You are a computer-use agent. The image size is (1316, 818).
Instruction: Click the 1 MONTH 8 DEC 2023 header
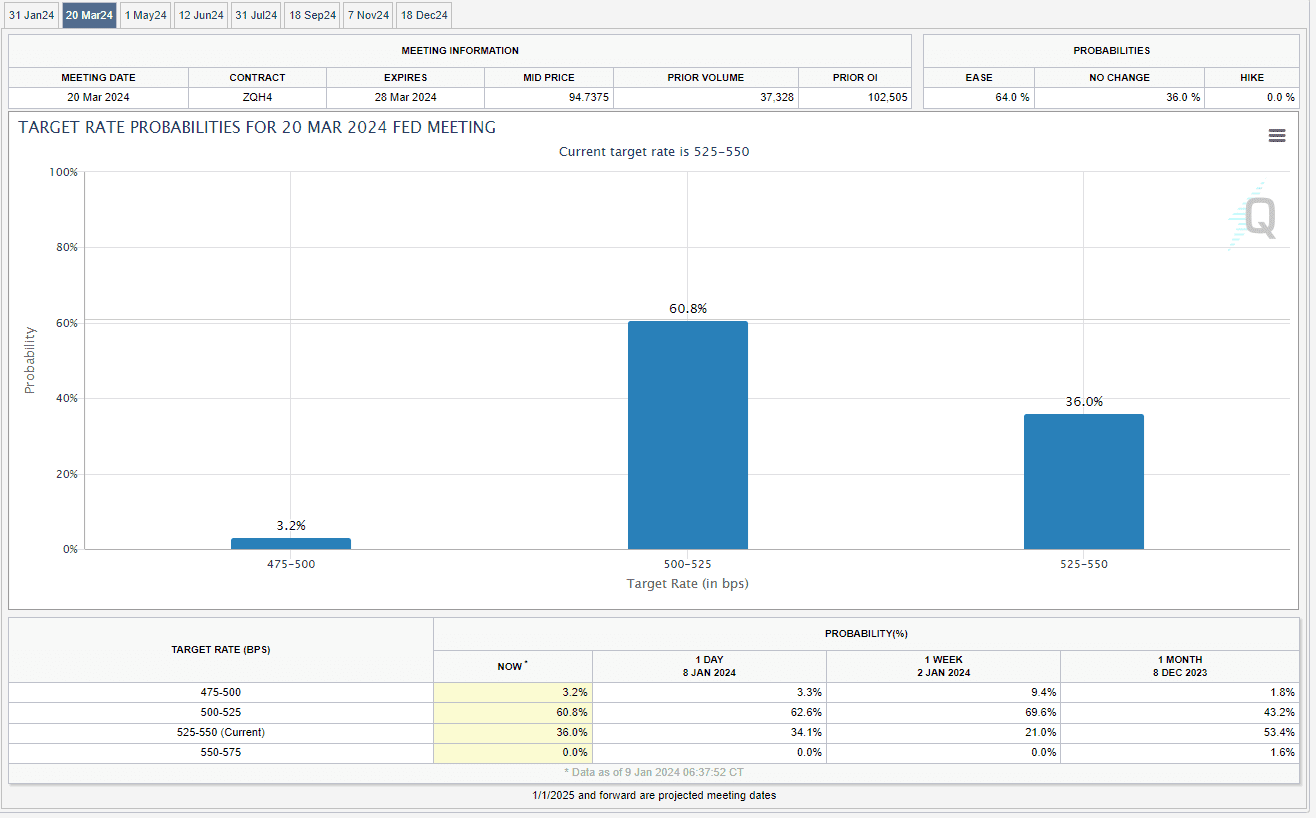(x=1182, y=666)
